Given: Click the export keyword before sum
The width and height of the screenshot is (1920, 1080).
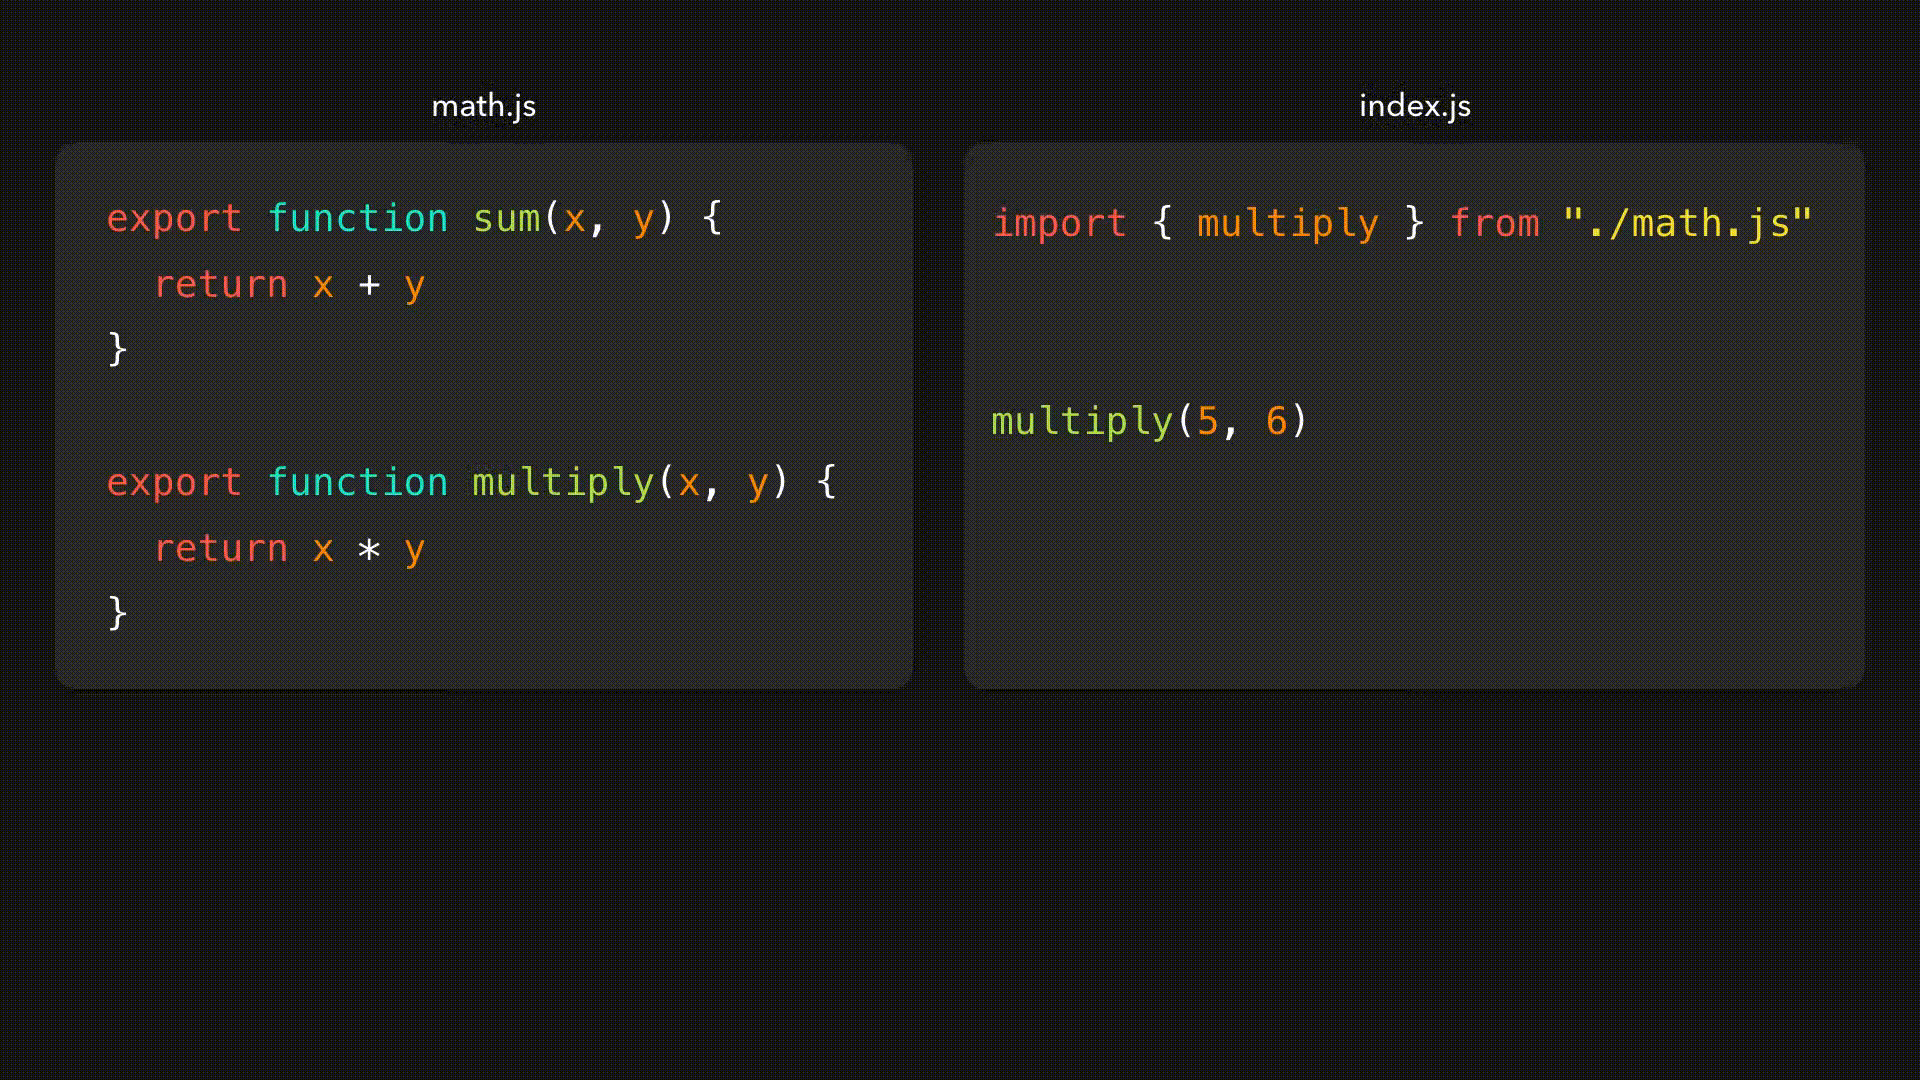Looking at the screenshot, I should coord(174,218).
